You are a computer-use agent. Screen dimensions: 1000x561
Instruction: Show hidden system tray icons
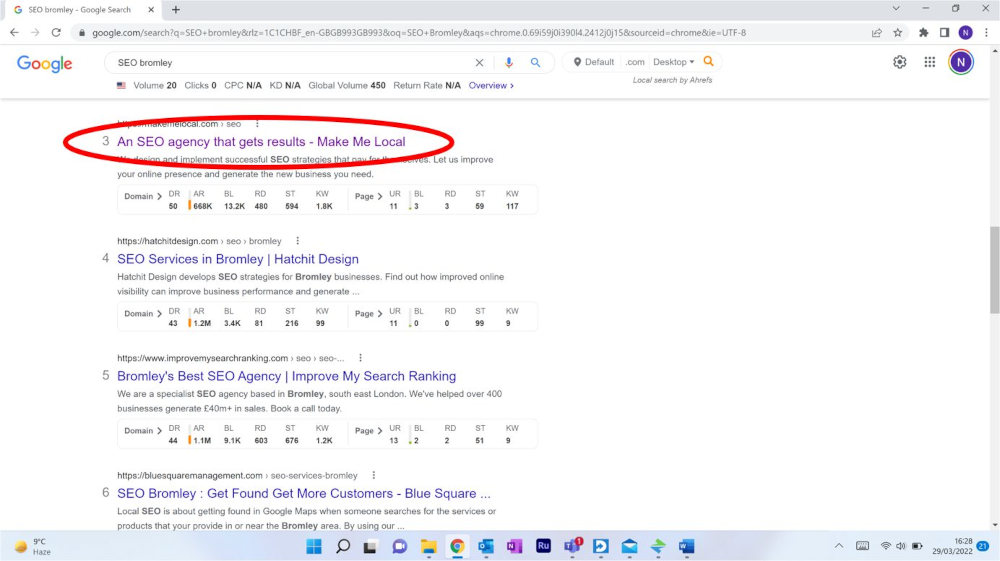(839, 546)
